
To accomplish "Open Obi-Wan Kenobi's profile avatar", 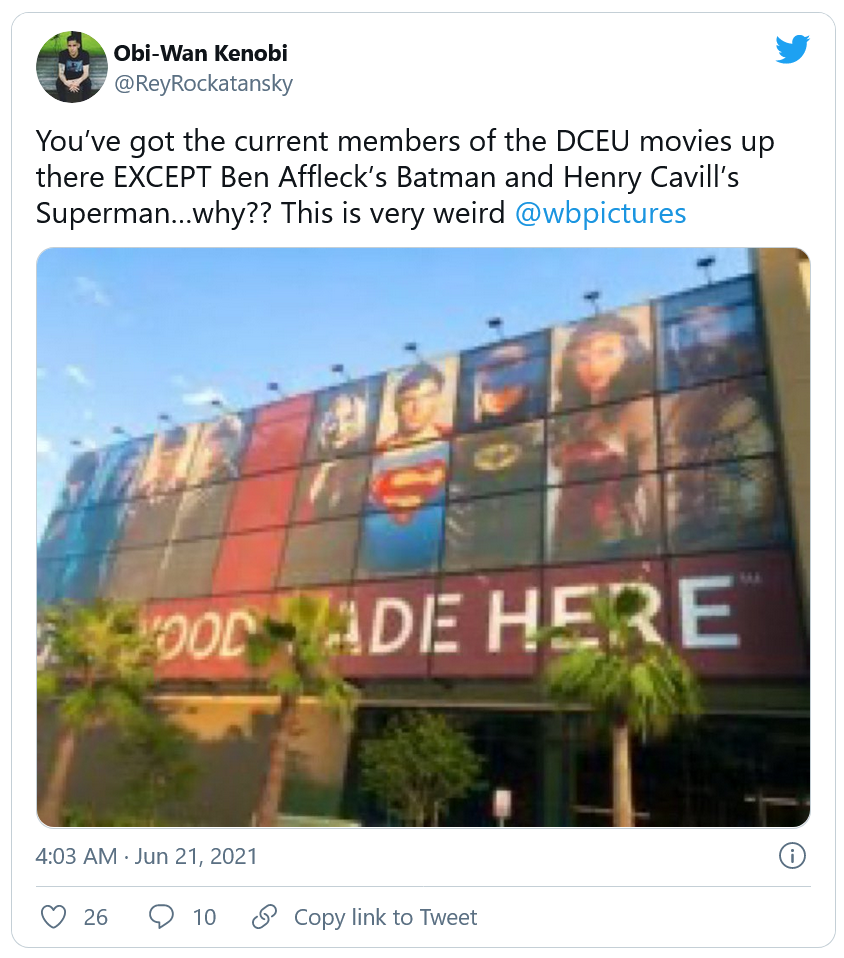I will 71,66.
